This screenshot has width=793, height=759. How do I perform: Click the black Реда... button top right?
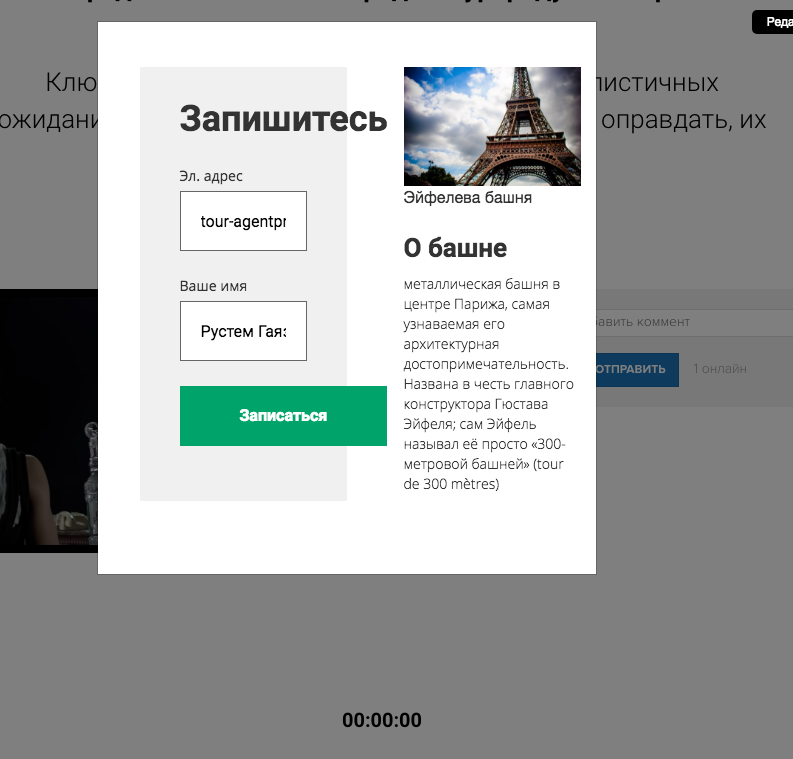pyautogui.click(x=772, y=22)
